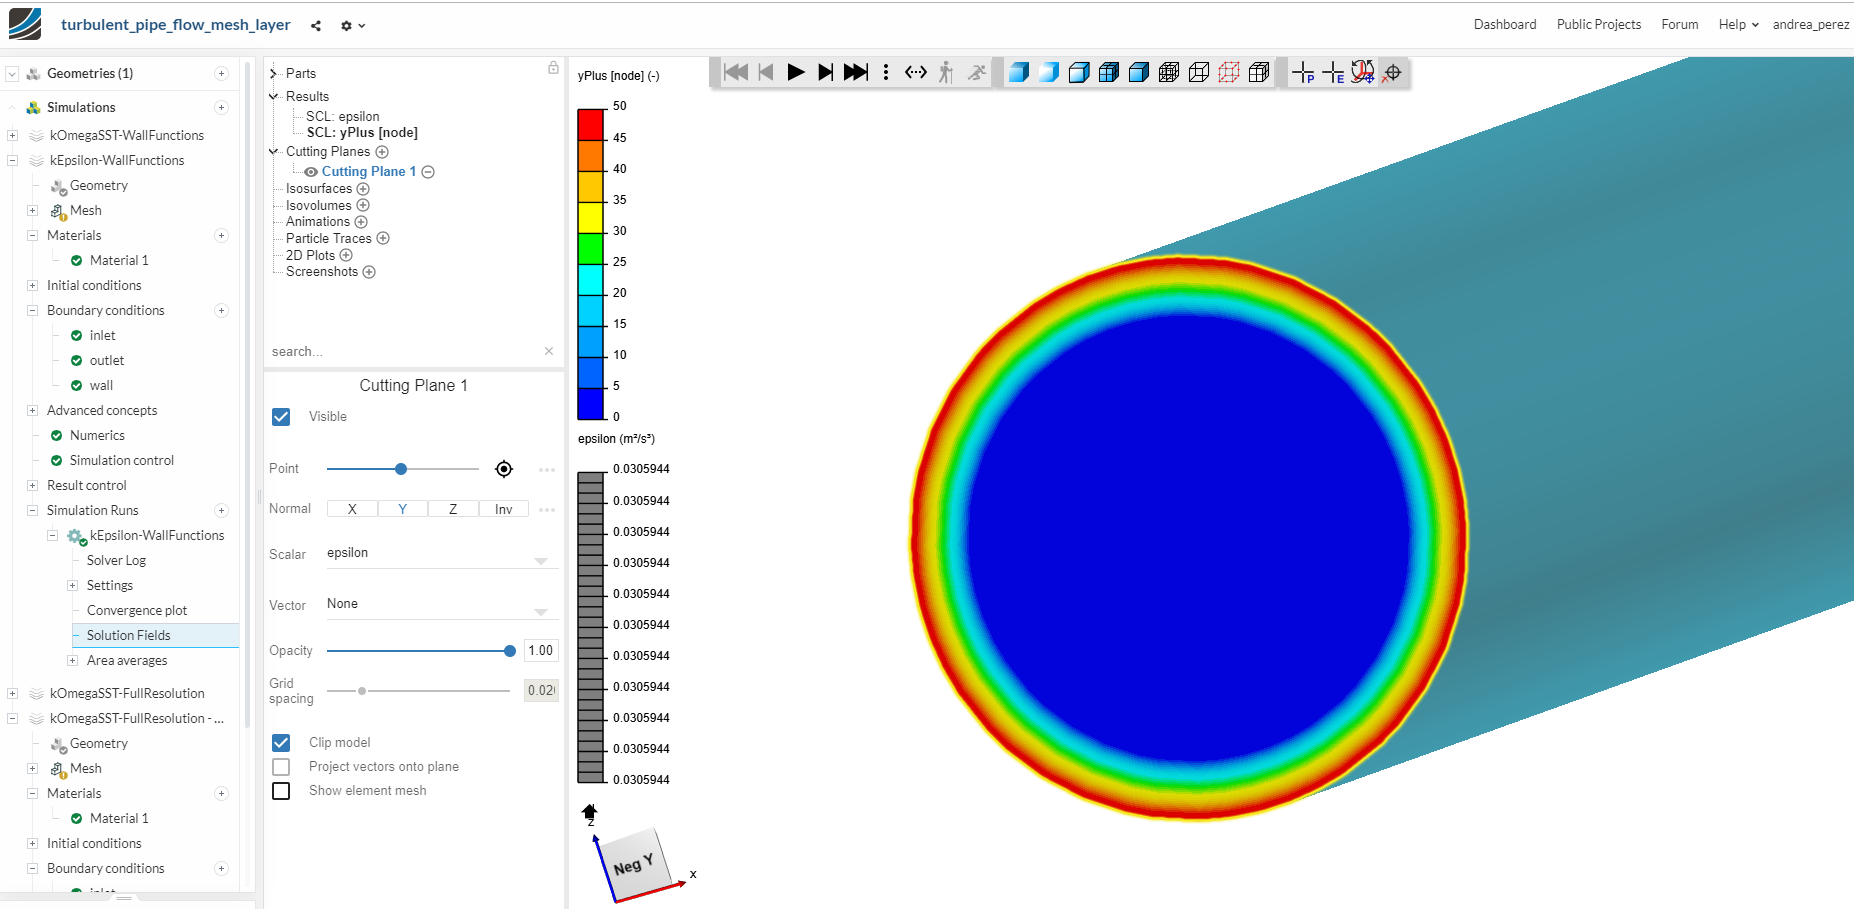Screen dimensions: 1854x909
Task: Go to the Dashboard page
Action: pyautogui.click(x=1504, y=25)
